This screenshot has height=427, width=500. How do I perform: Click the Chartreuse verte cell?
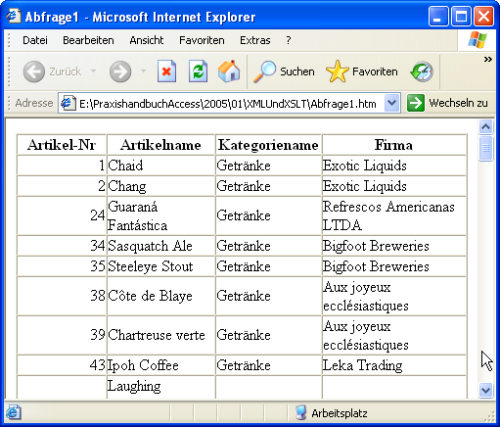click(161, 335)
